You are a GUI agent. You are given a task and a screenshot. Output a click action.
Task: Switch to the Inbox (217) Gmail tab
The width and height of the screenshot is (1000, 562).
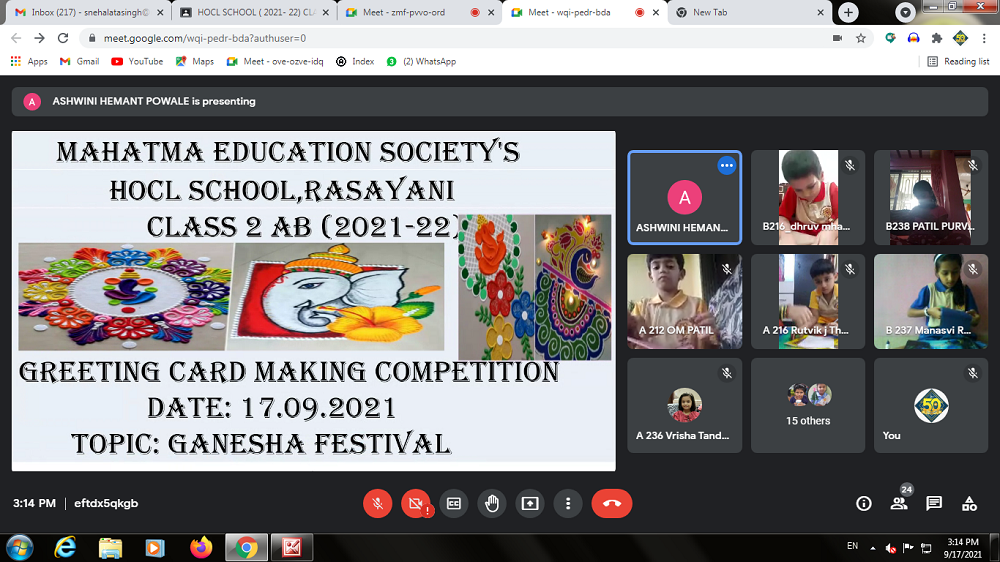[85, 13]
